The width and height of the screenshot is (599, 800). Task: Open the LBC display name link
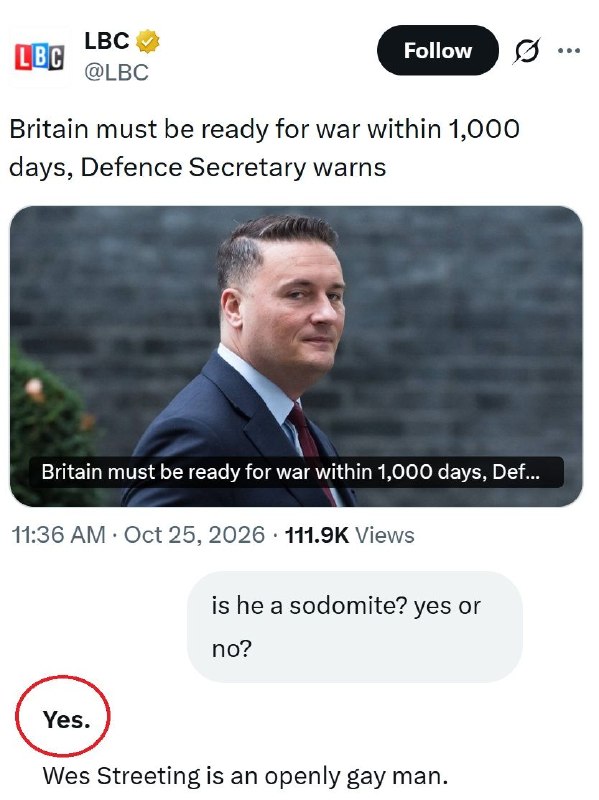click(x=107, y=41)
